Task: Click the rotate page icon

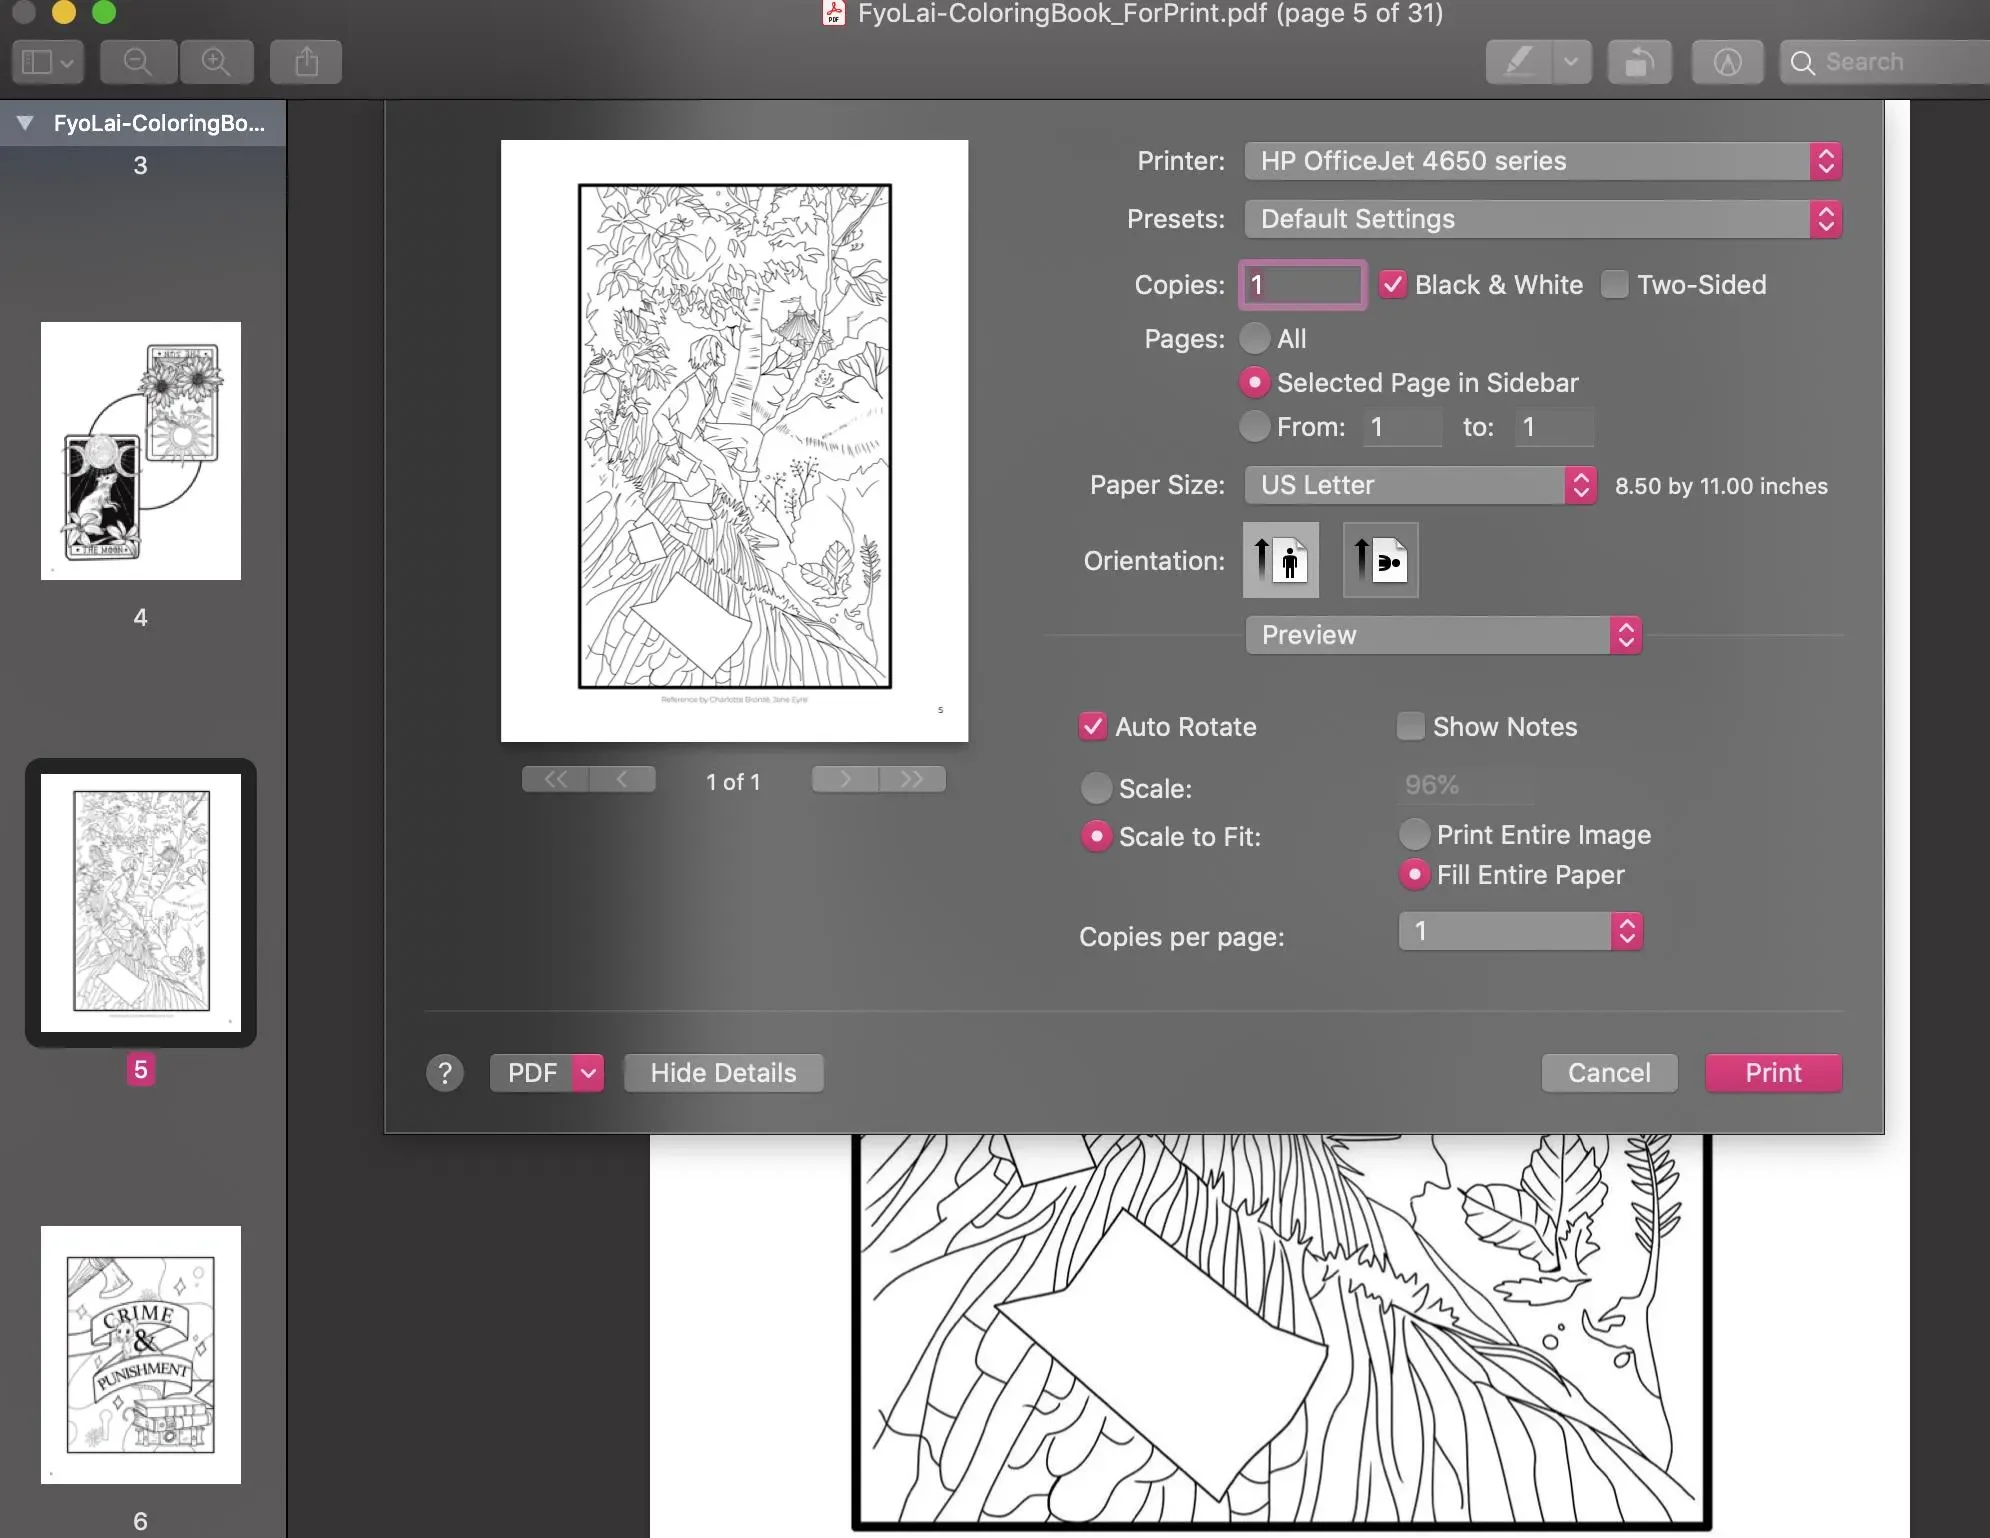Action: 1639,62
